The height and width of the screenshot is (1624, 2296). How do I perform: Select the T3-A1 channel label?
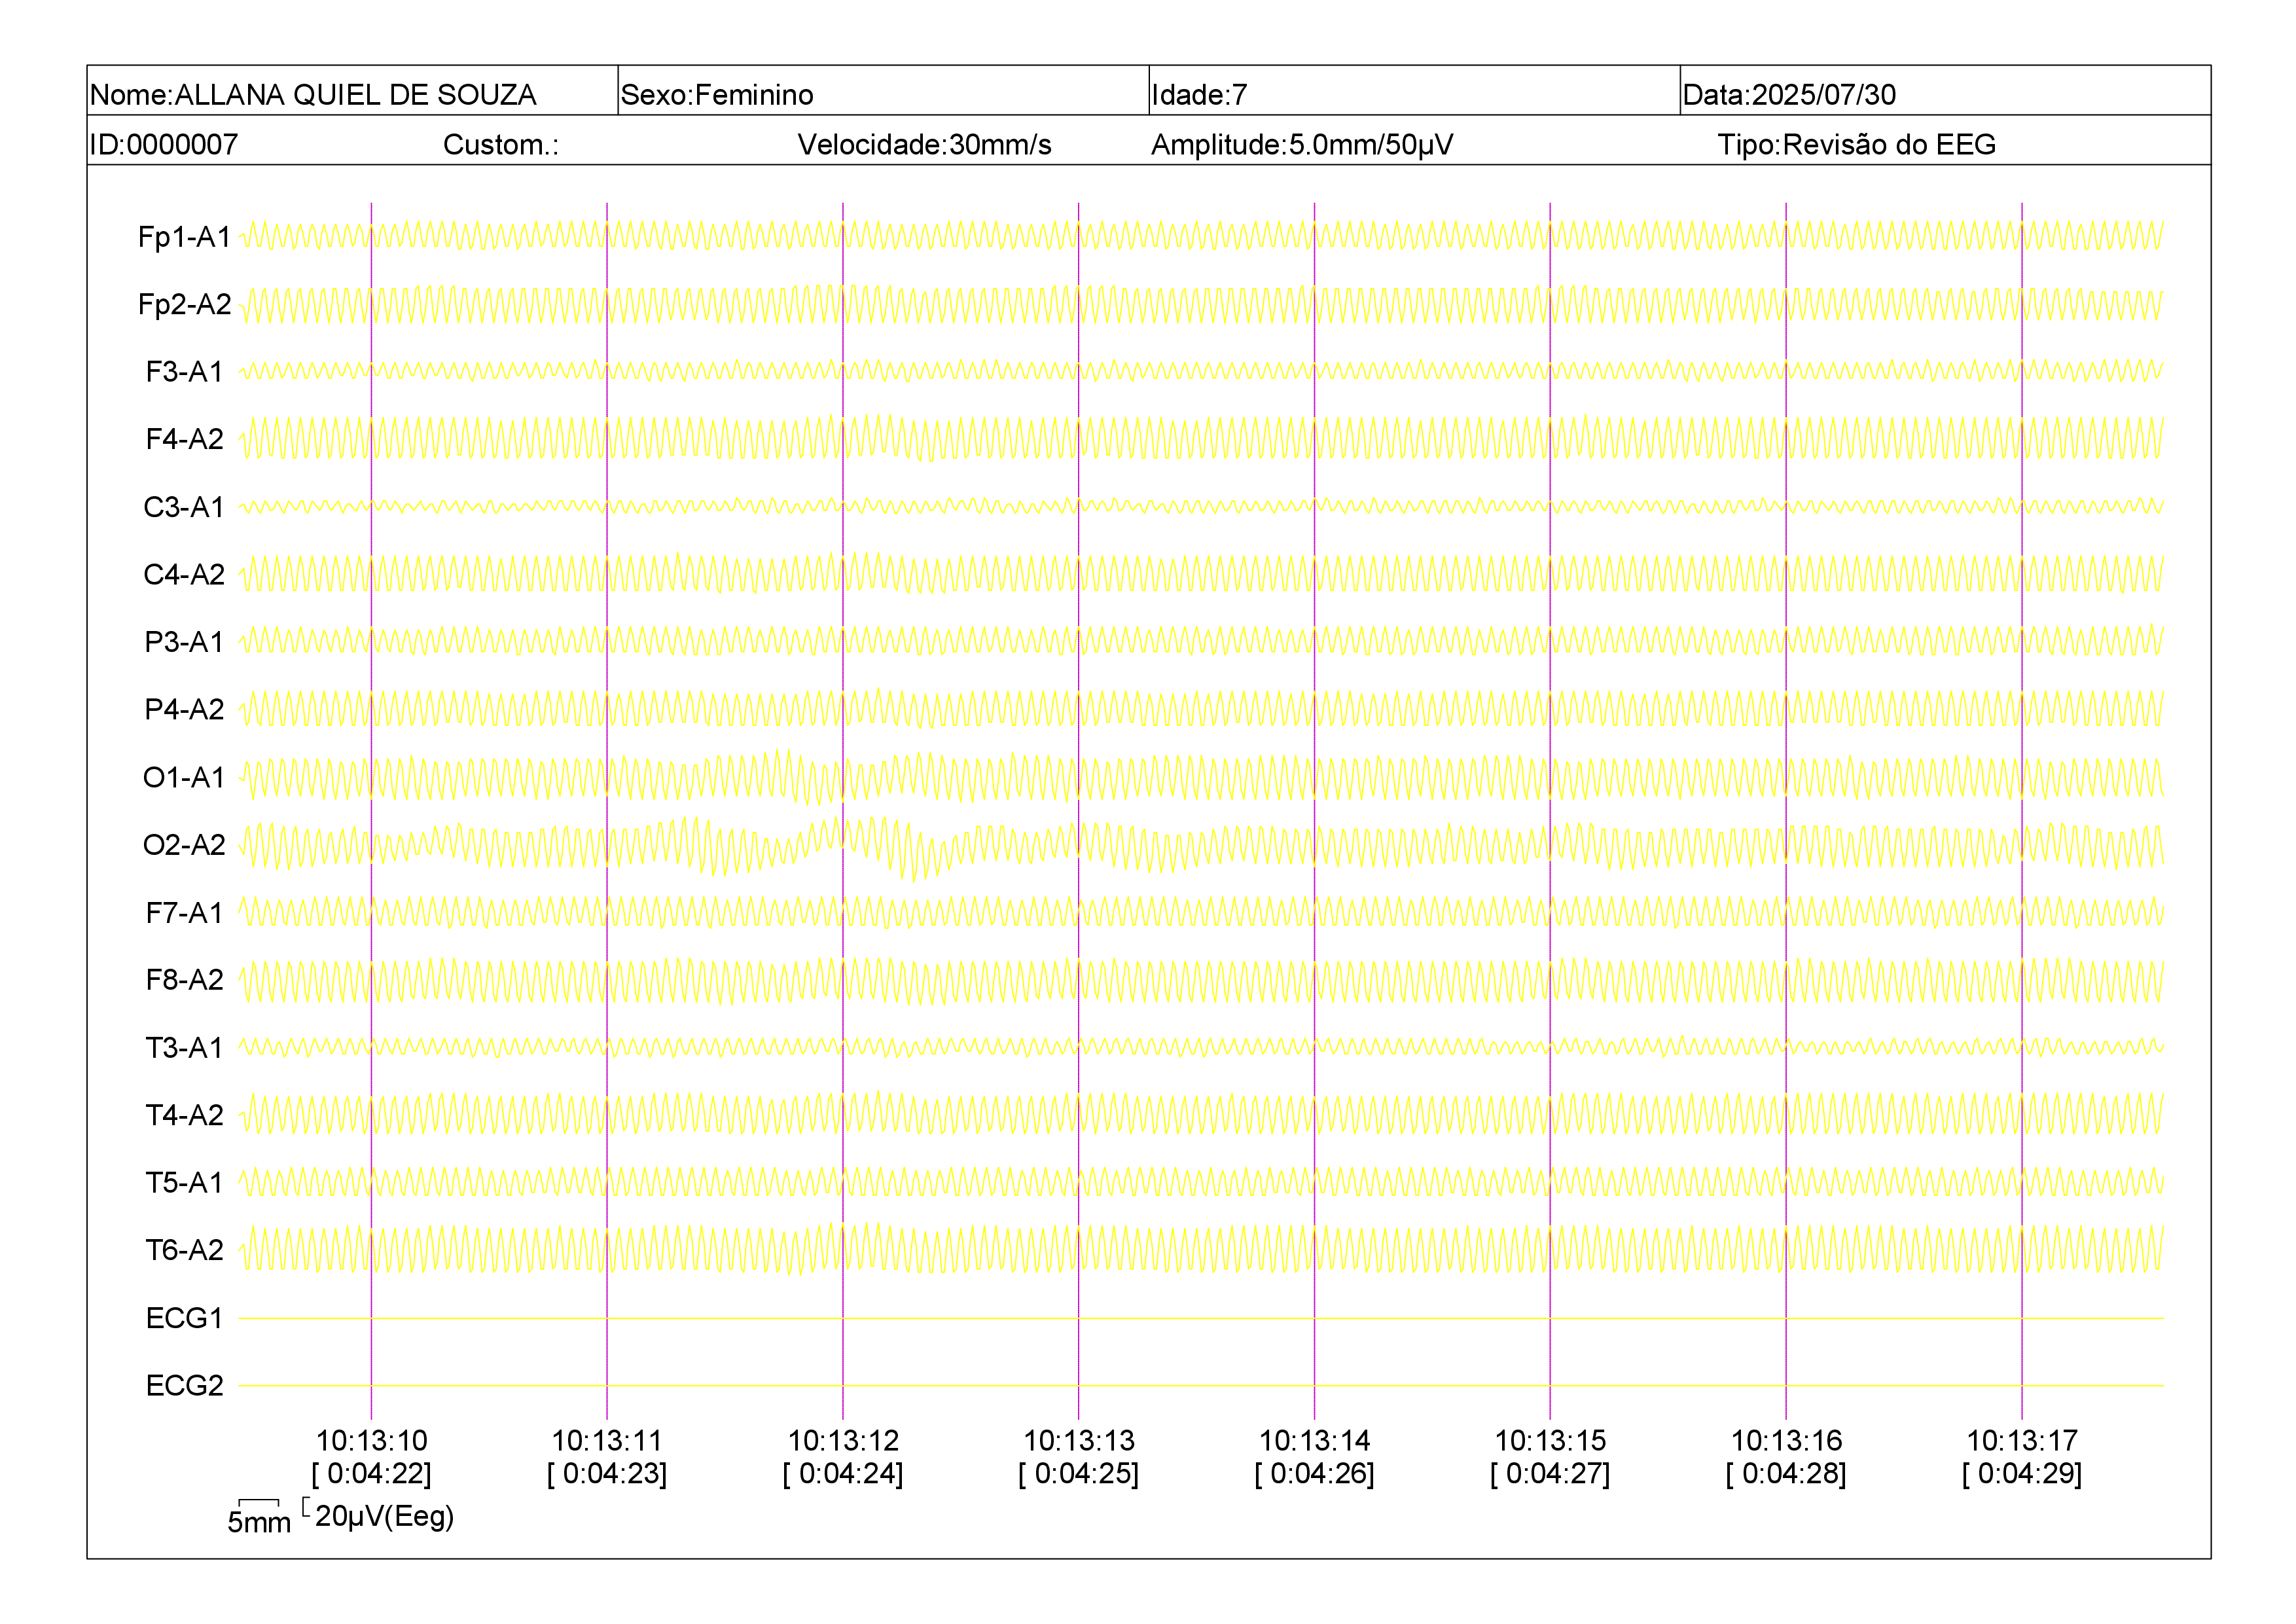click(185, 1047)
